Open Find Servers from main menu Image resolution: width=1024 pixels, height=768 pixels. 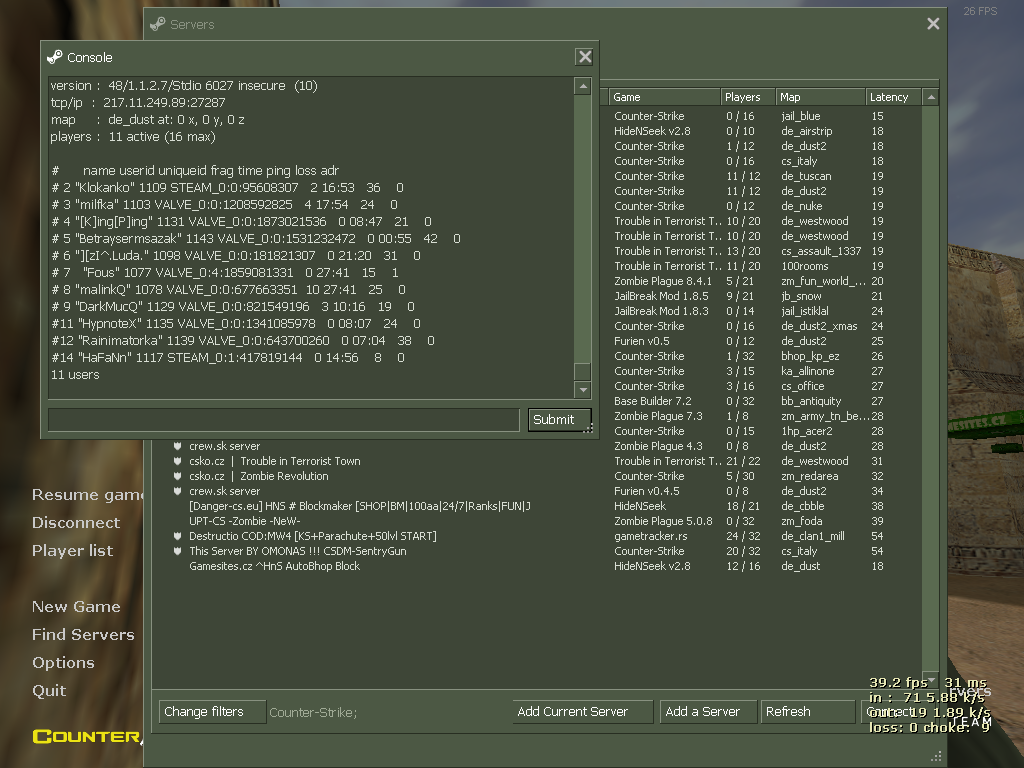pos(82,634)
